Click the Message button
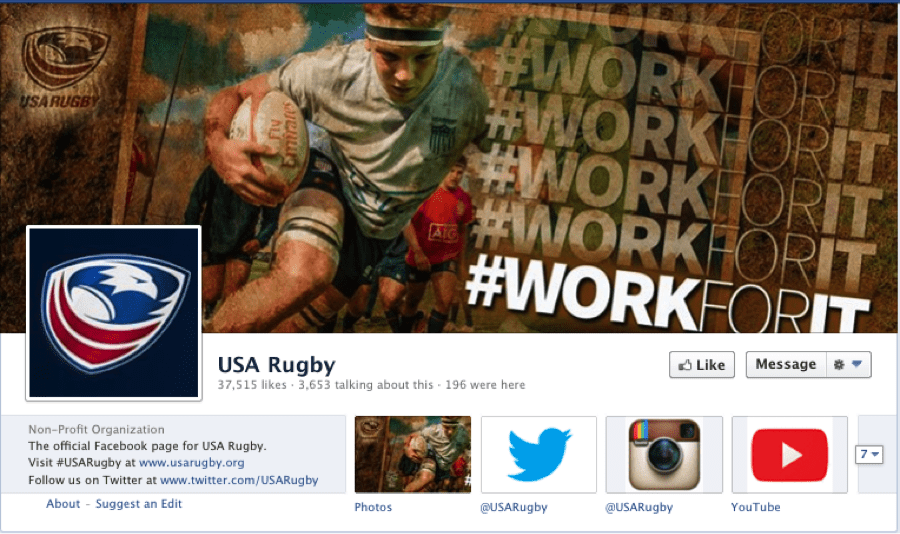Viewport: 900px width, 534px height. (786, 365)
